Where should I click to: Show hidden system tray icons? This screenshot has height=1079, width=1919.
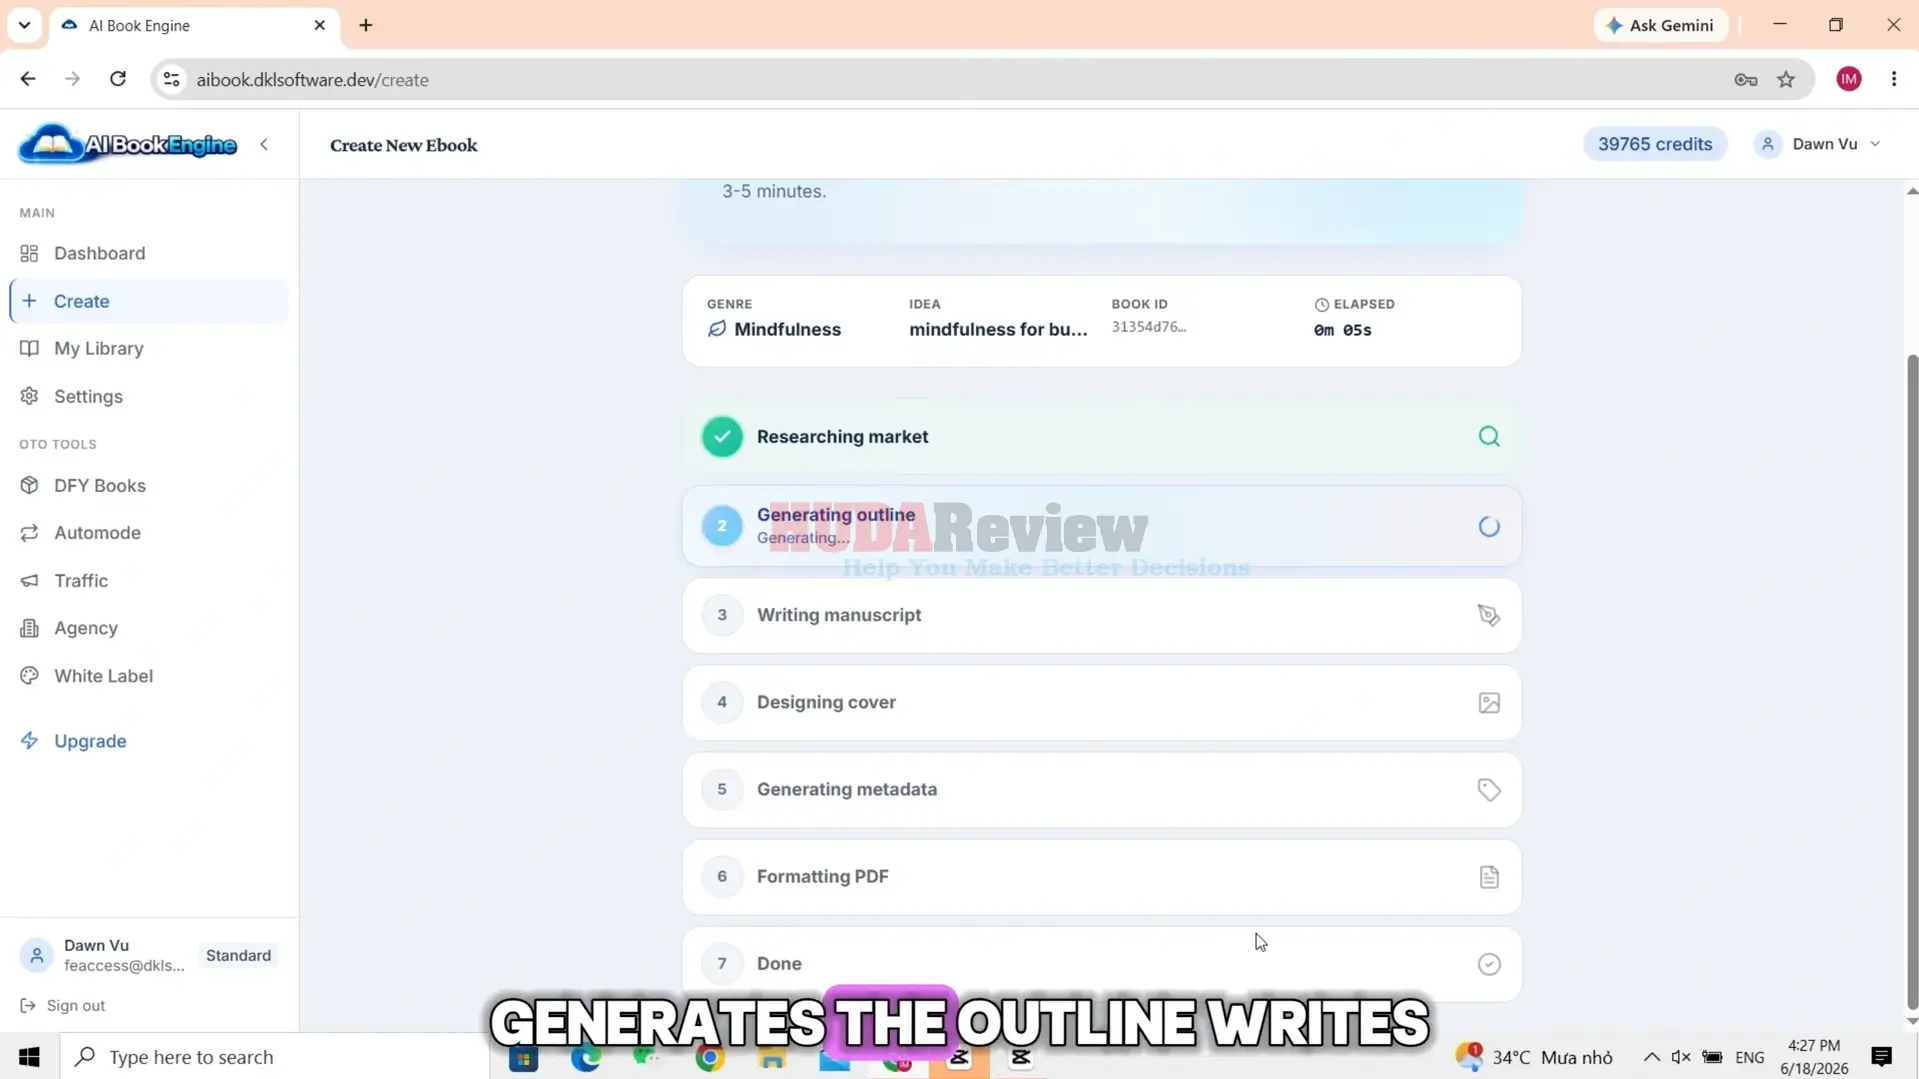tap(1651, 1057)
